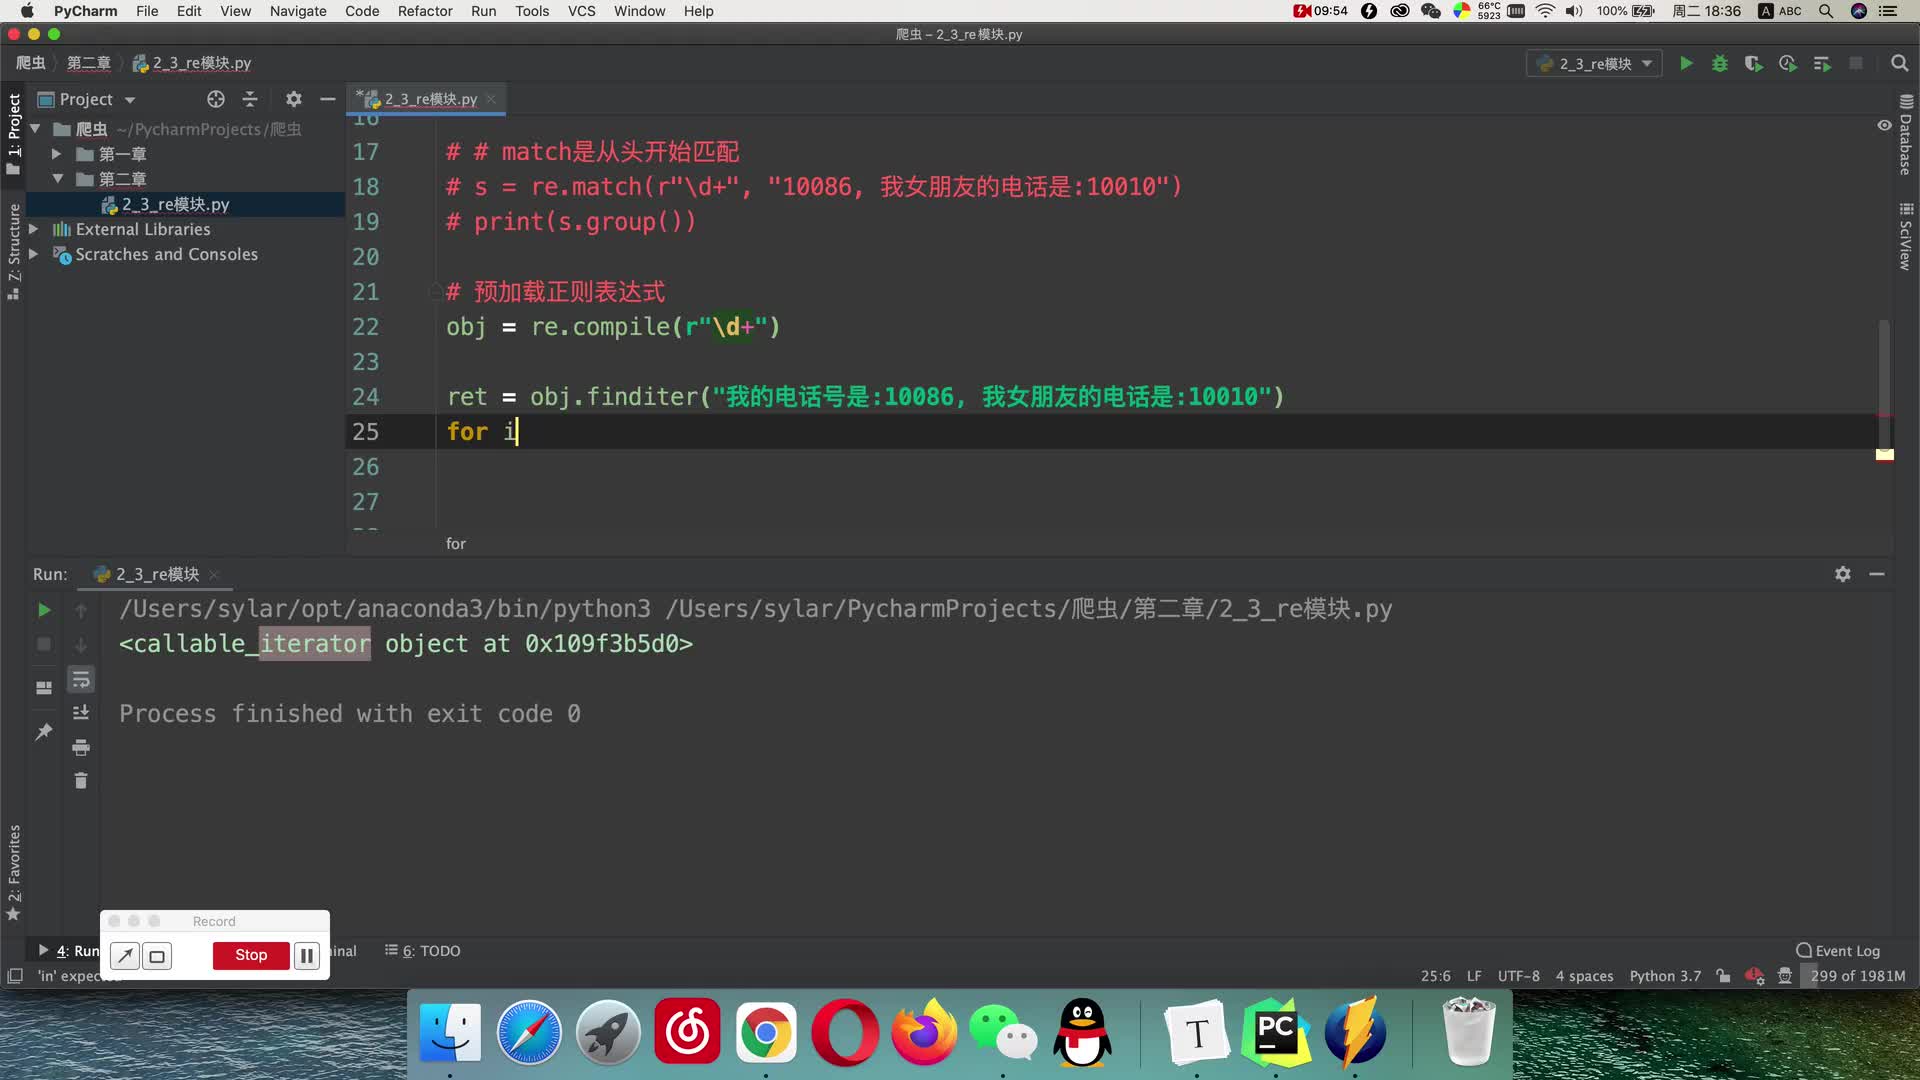Toggle the editor inspections eye icon
Screen dimensions: 1920x1080
1884,126
